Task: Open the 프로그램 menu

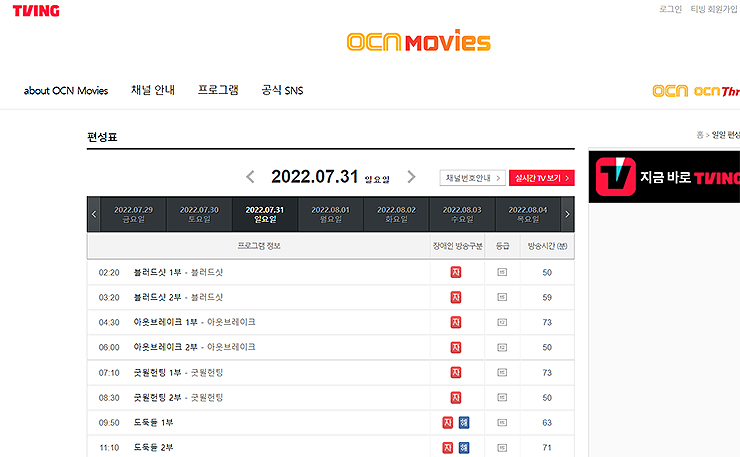Action: point(218,90)
